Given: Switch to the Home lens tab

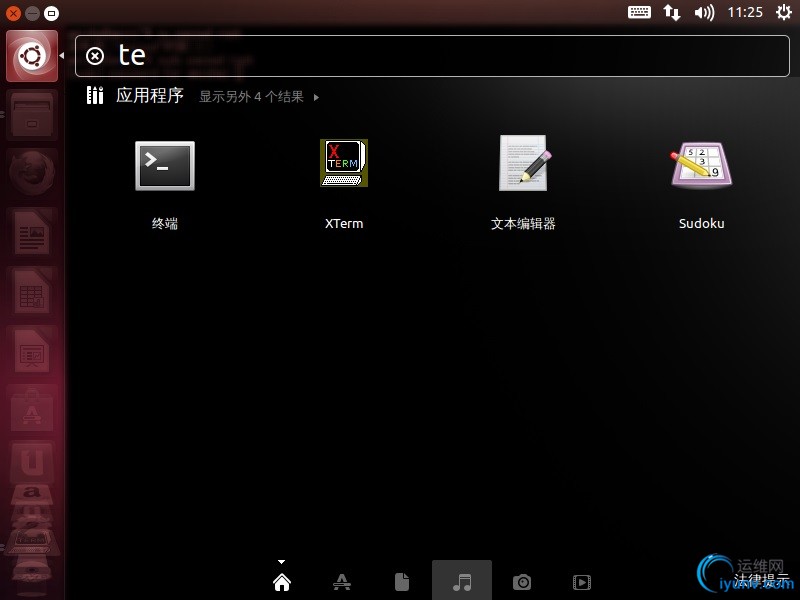Looking at the screenshot, I should [282, 582].
